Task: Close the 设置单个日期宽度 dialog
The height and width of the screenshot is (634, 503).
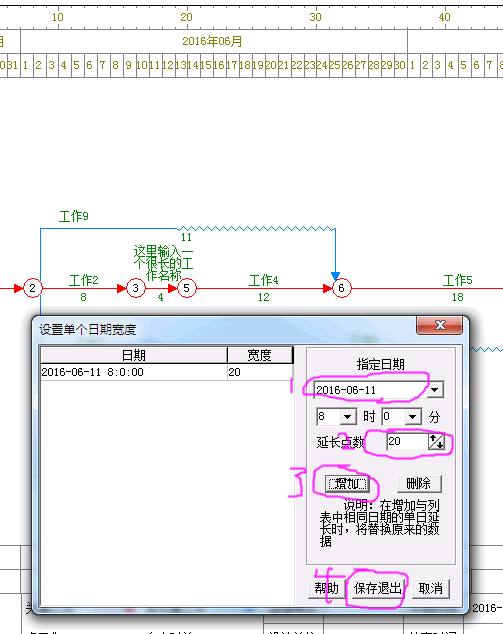Action: pos(440,325)
